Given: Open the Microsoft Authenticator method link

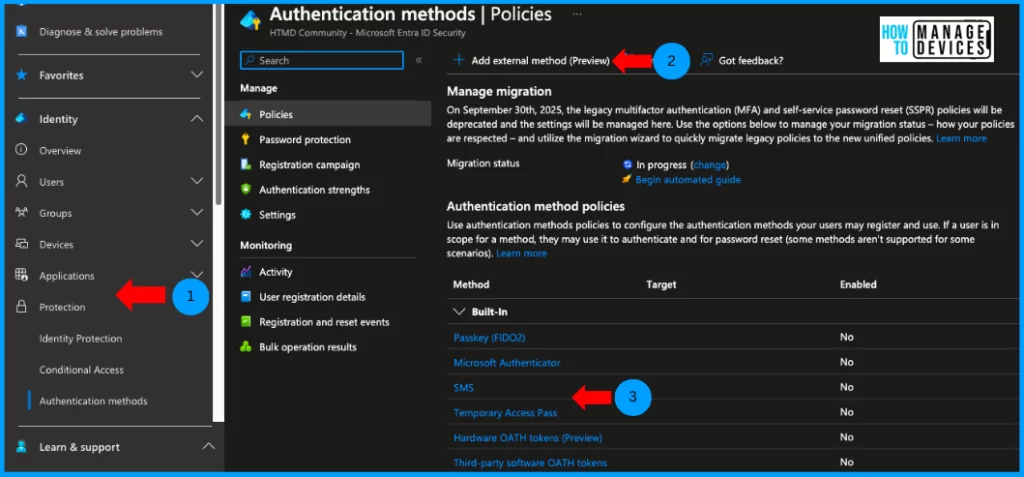Looking at the screenshot, I should 507,363.
